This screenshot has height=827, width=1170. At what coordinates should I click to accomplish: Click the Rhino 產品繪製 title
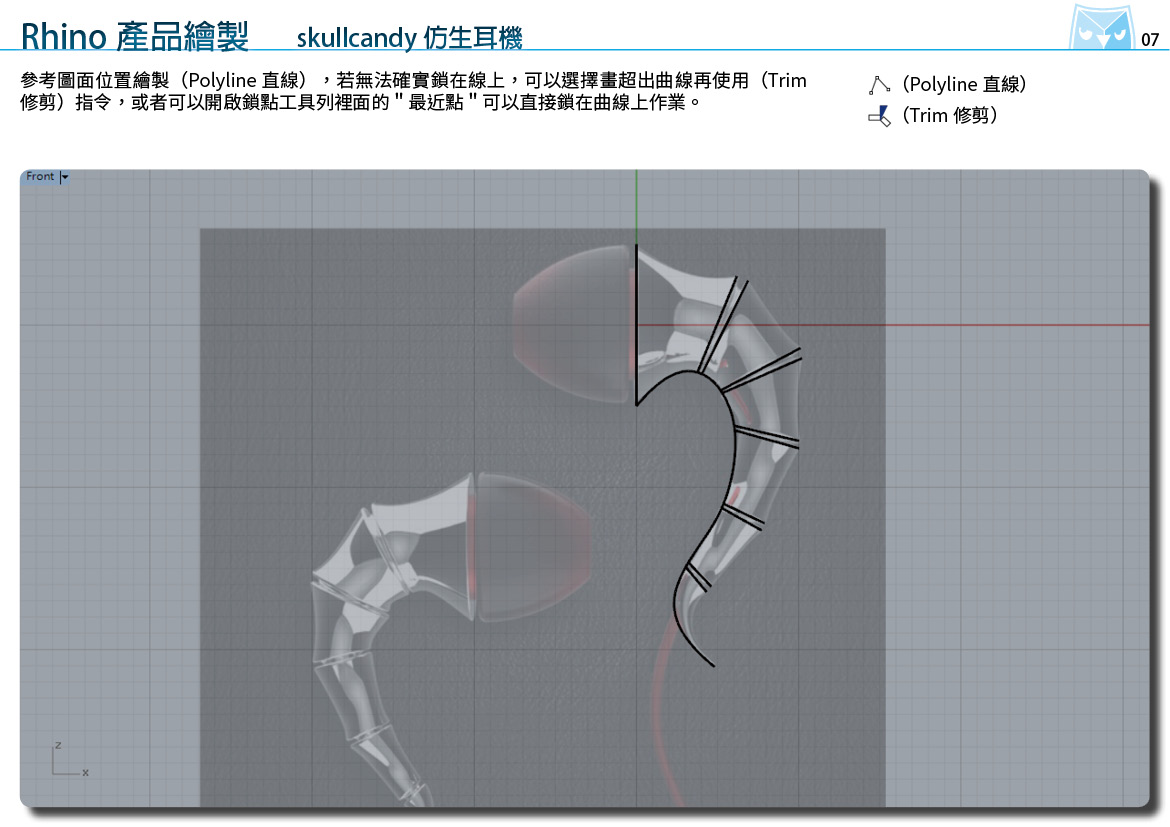tap(134, 36)
